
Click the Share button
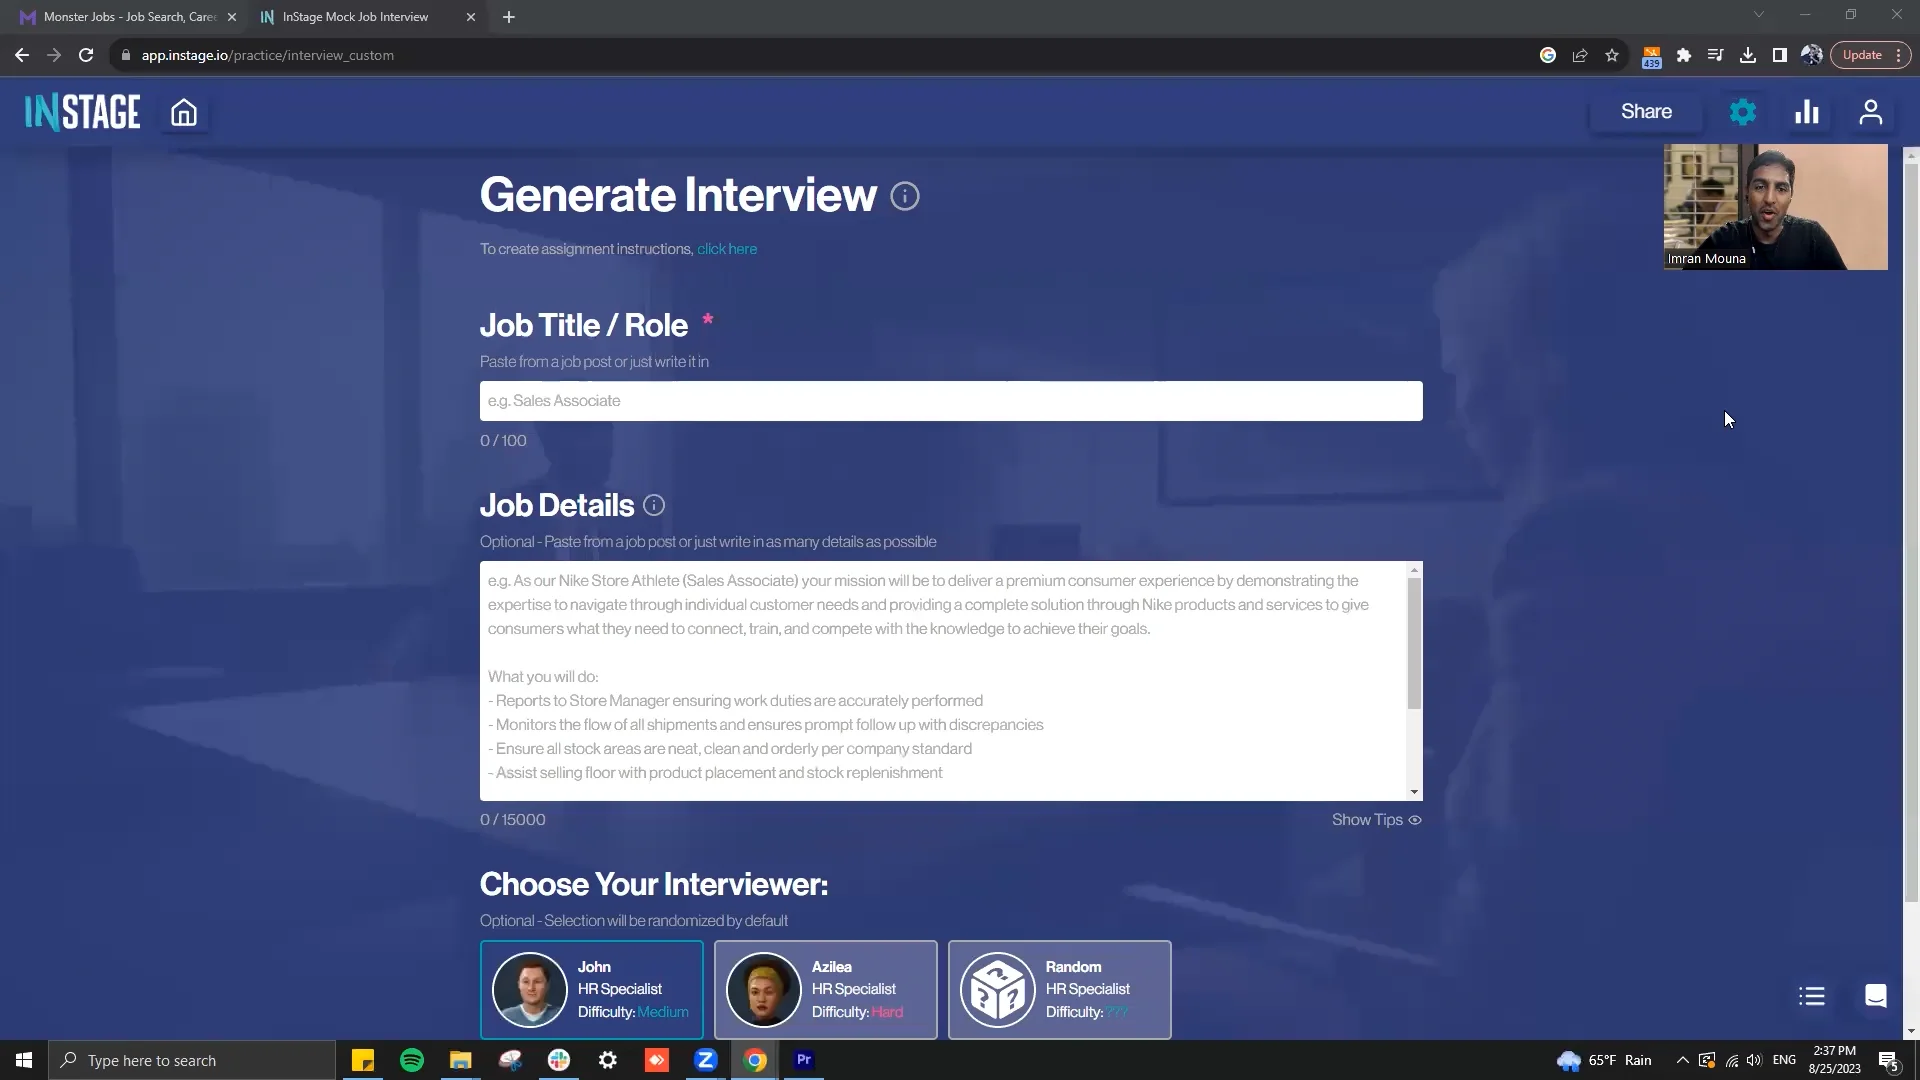coord(1645,111)
